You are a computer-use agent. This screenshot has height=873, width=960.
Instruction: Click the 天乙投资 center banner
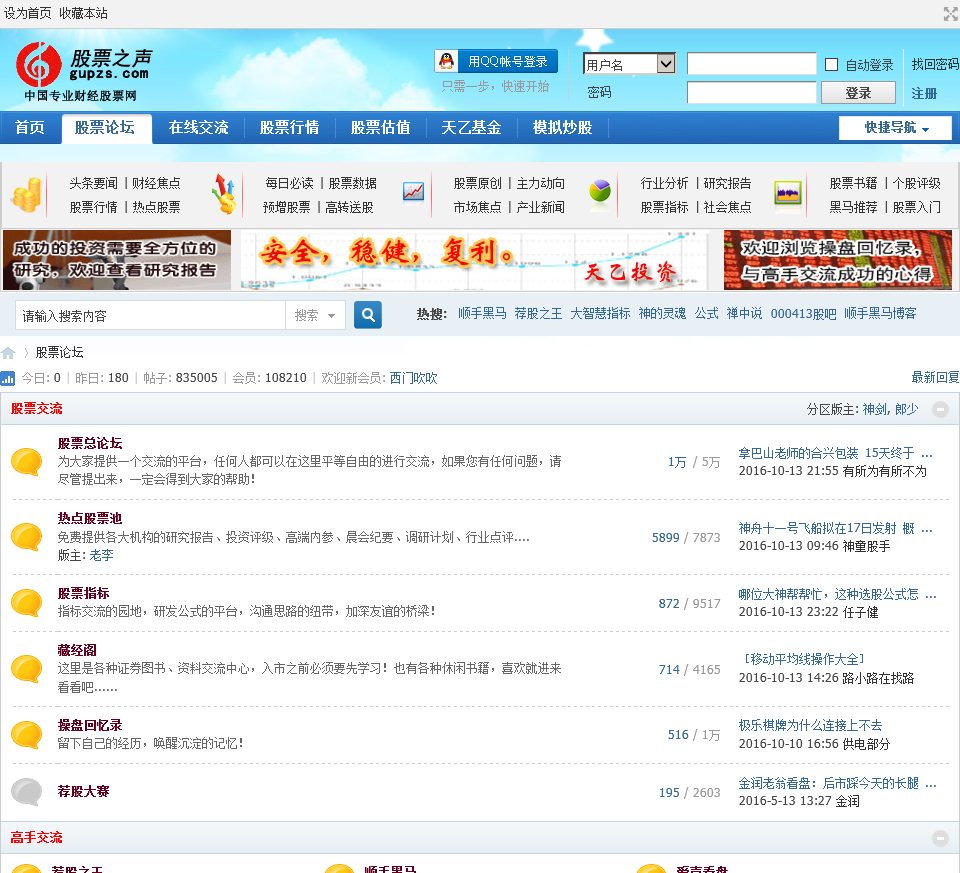tap(474, 260)
